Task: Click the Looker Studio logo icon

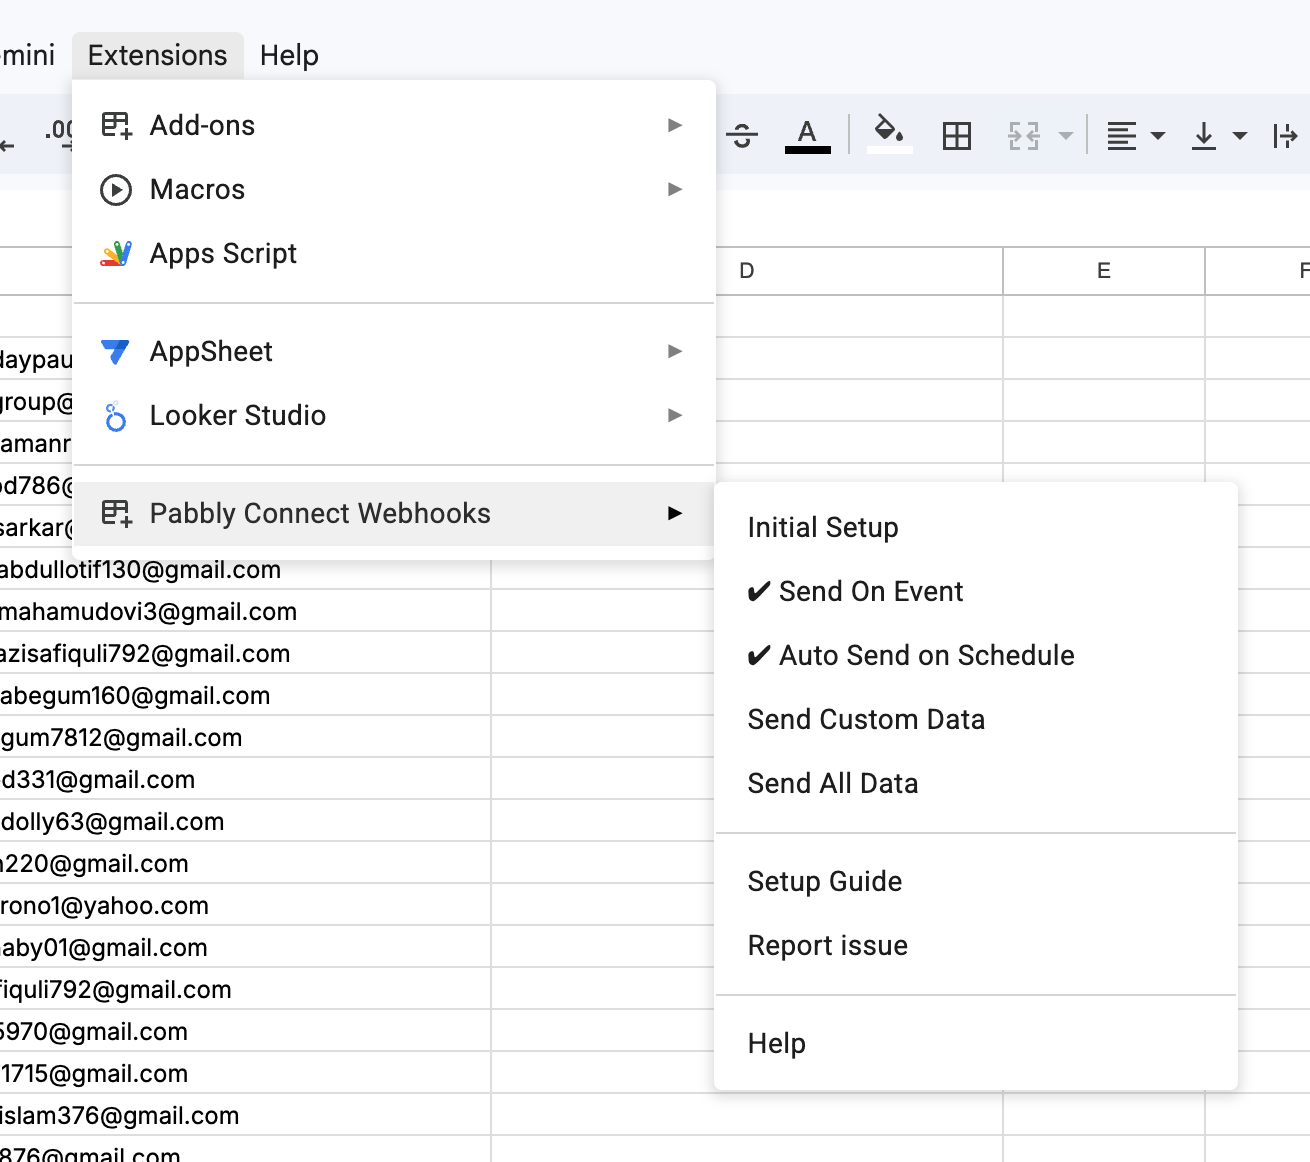Action: [x=116, y=415]
